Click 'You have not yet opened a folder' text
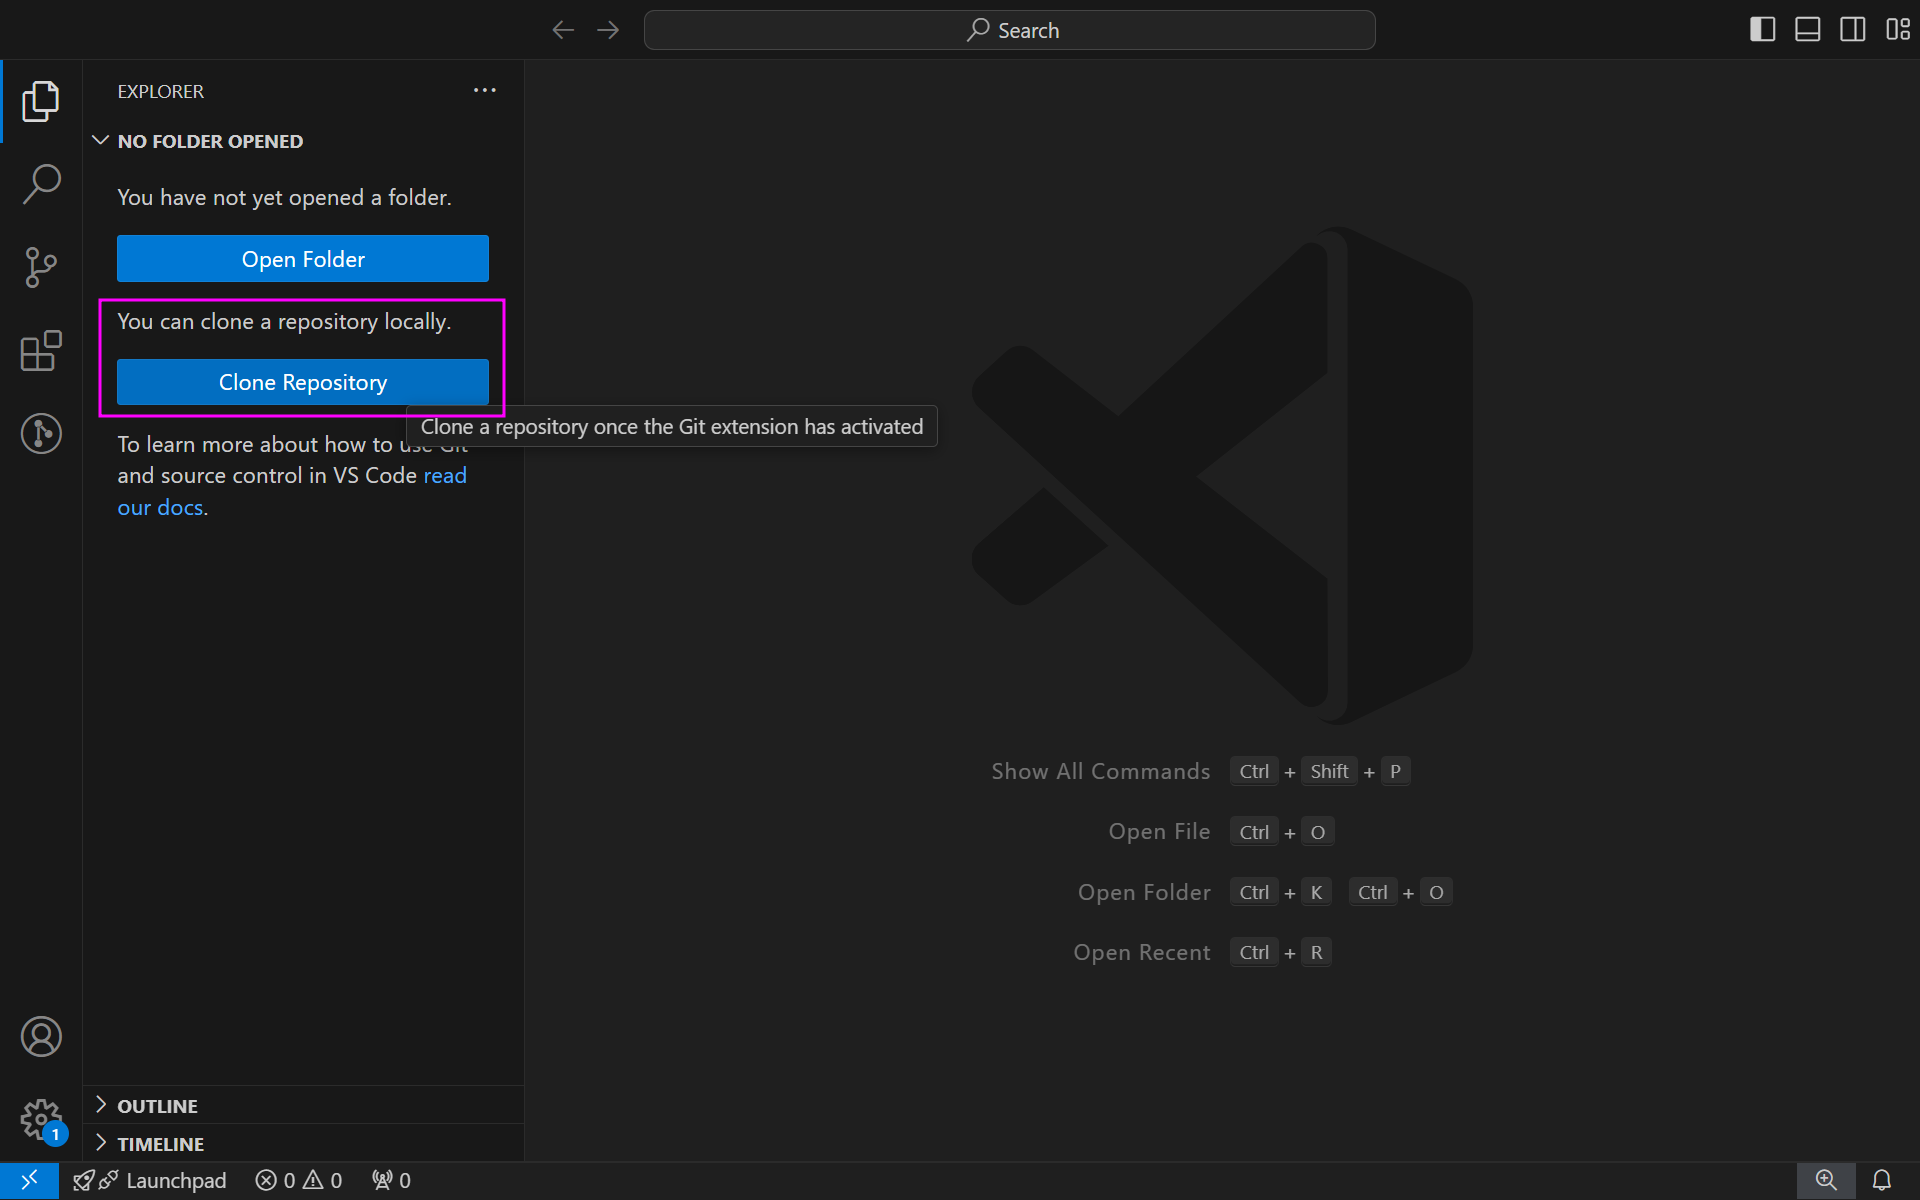 click(284, 198)
